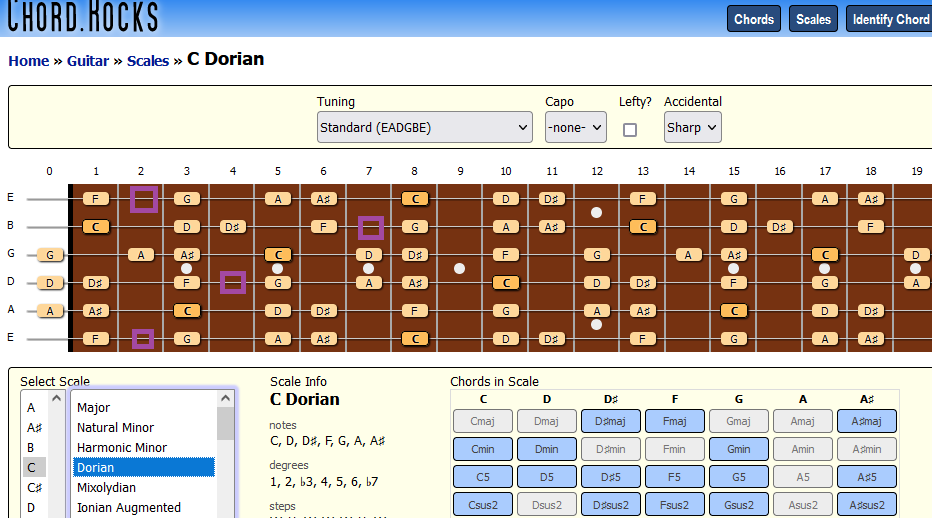This screenshot has width=932, height=518.
Task: Click the Asus2 chord button
Action: pos(802,505)
